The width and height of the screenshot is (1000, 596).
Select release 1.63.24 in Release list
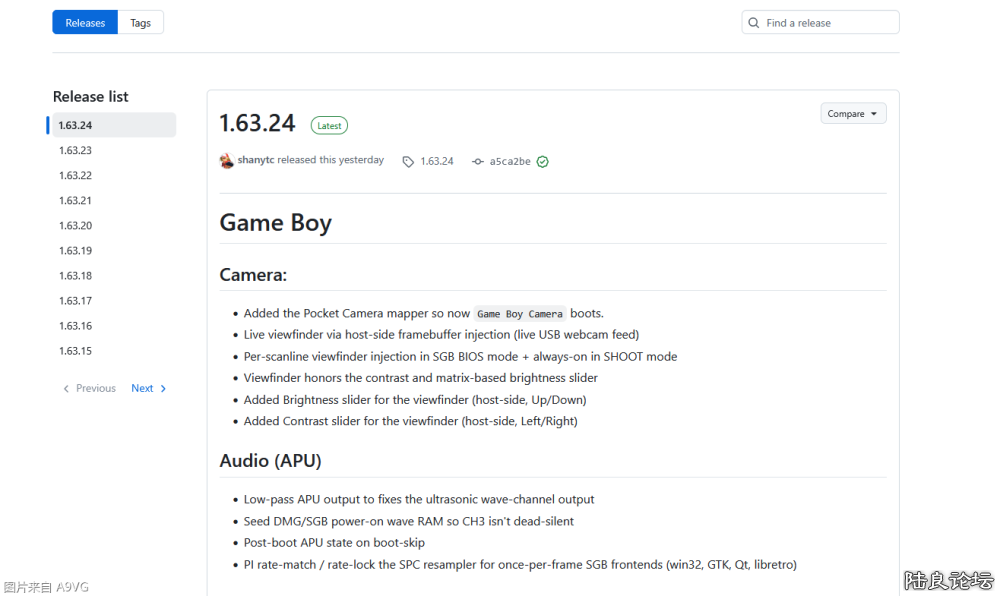(x=114, y=125)
